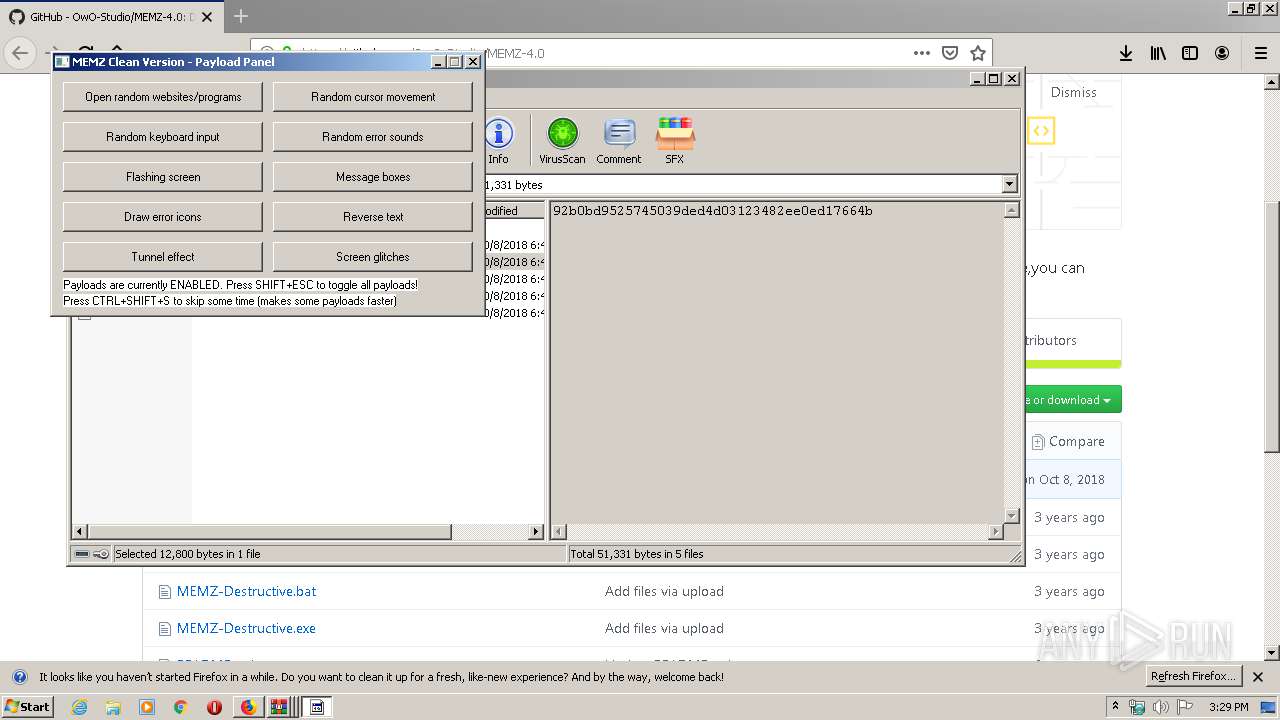Switch to MEMZ panel taskbar button
1280x720 pixels.
(317, 707)
